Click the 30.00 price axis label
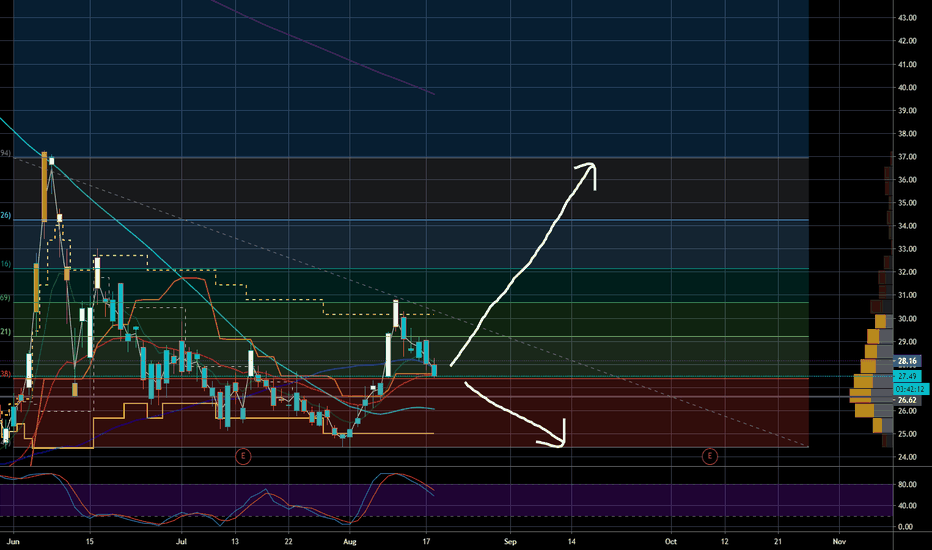932x550 pixels. pyautogui.click(x=907, y=319)
